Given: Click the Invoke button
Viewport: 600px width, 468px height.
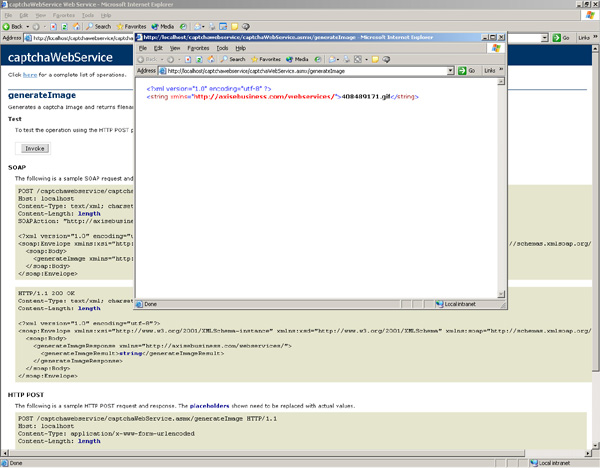Looking at the screenshot, I should [35, 148].
